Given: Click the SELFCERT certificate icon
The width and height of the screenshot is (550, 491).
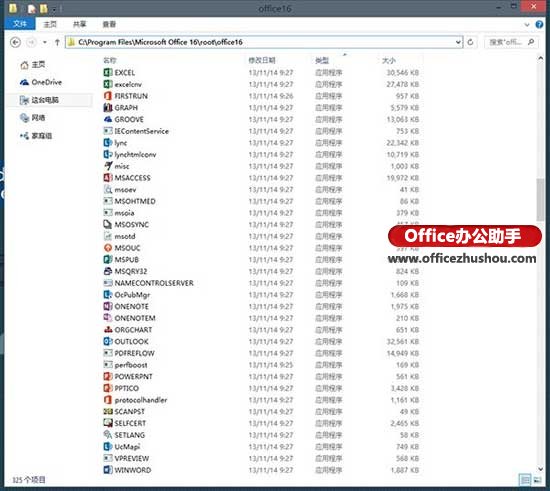Looking at the screenshot, I should click(x=108, y=423).
